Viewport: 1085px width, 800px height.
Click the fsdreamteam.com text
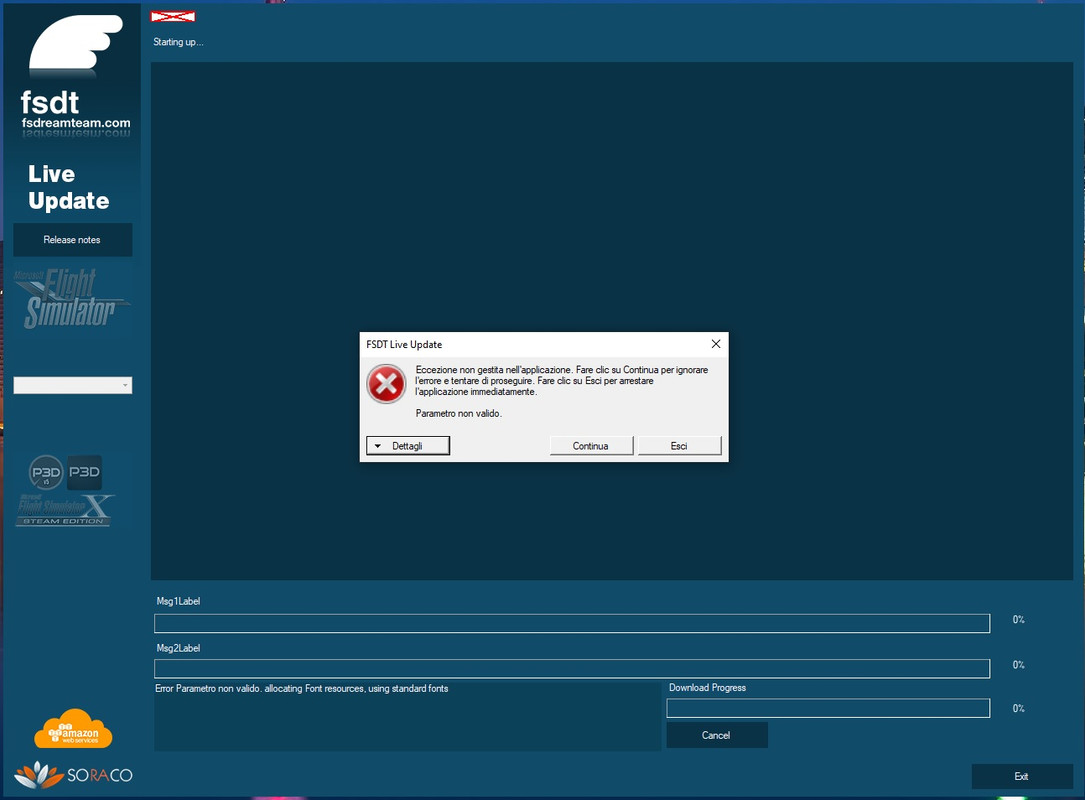coord(76,122)
